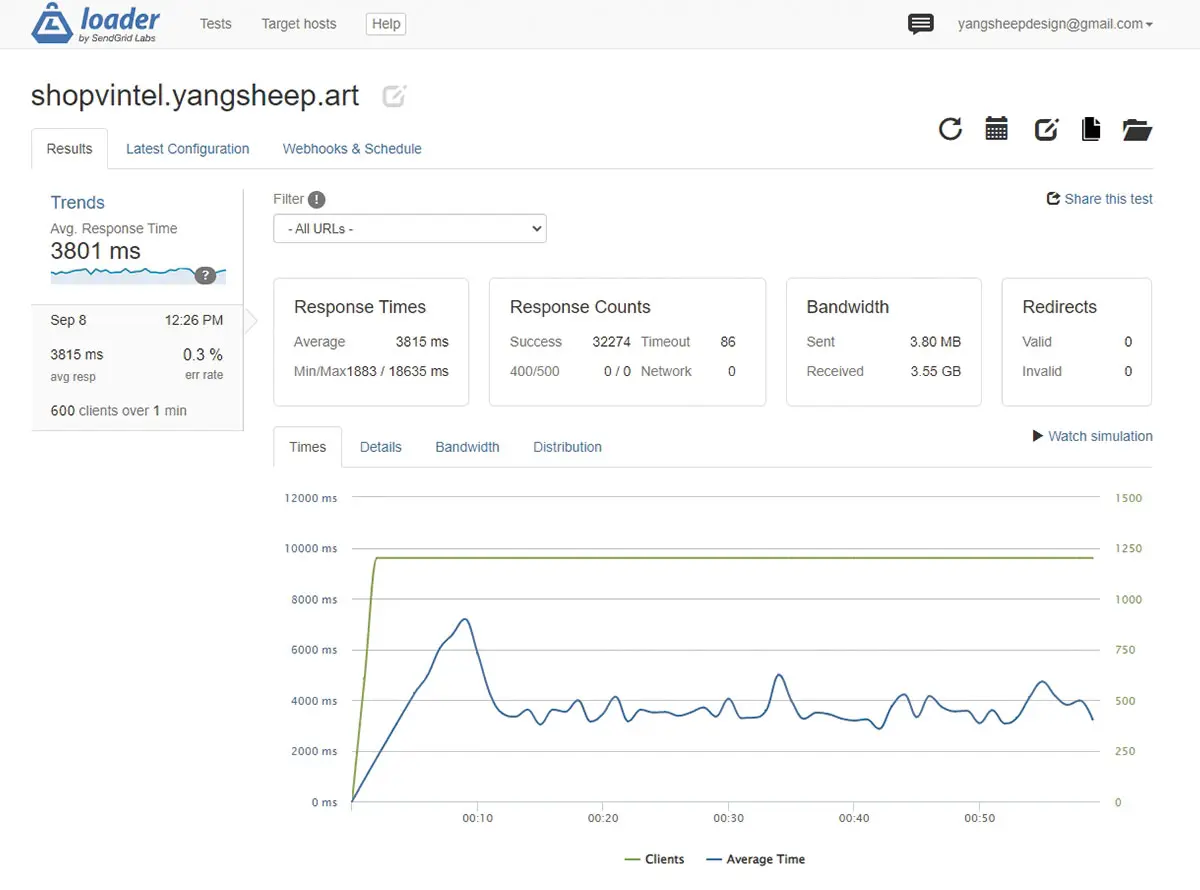This screenshot has height=890, width=1200.
Task: Click the 1250 clients axis label
Action: 1128,549
